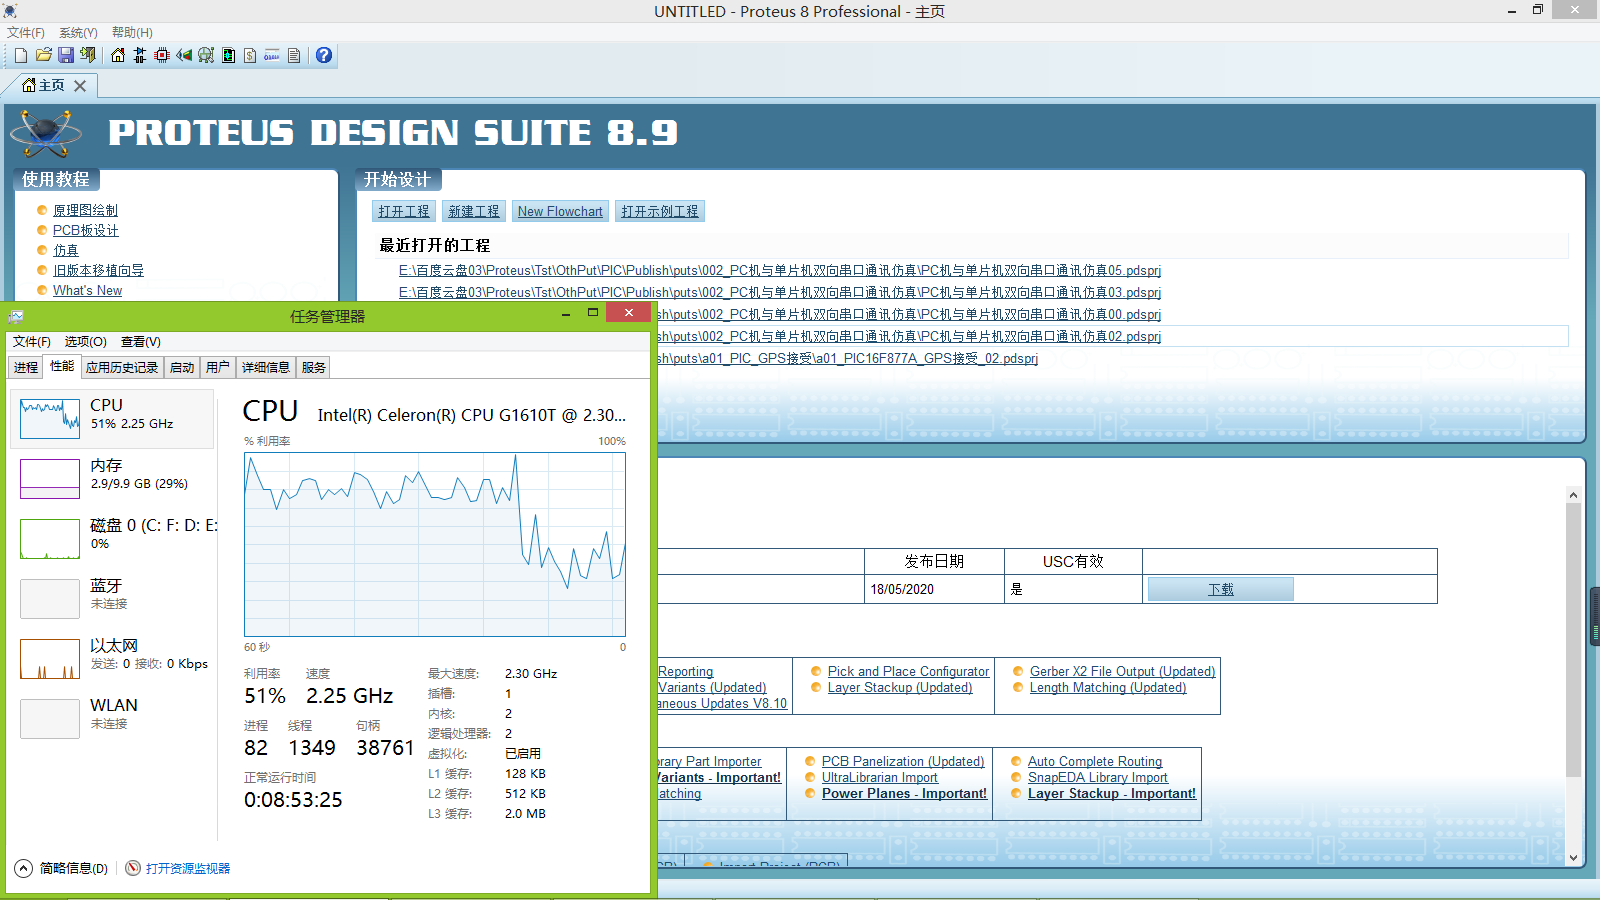Viewport: 1600px width, 900px height.
Task: Open the Source Code toolbar icon
Action: [272, 55]
